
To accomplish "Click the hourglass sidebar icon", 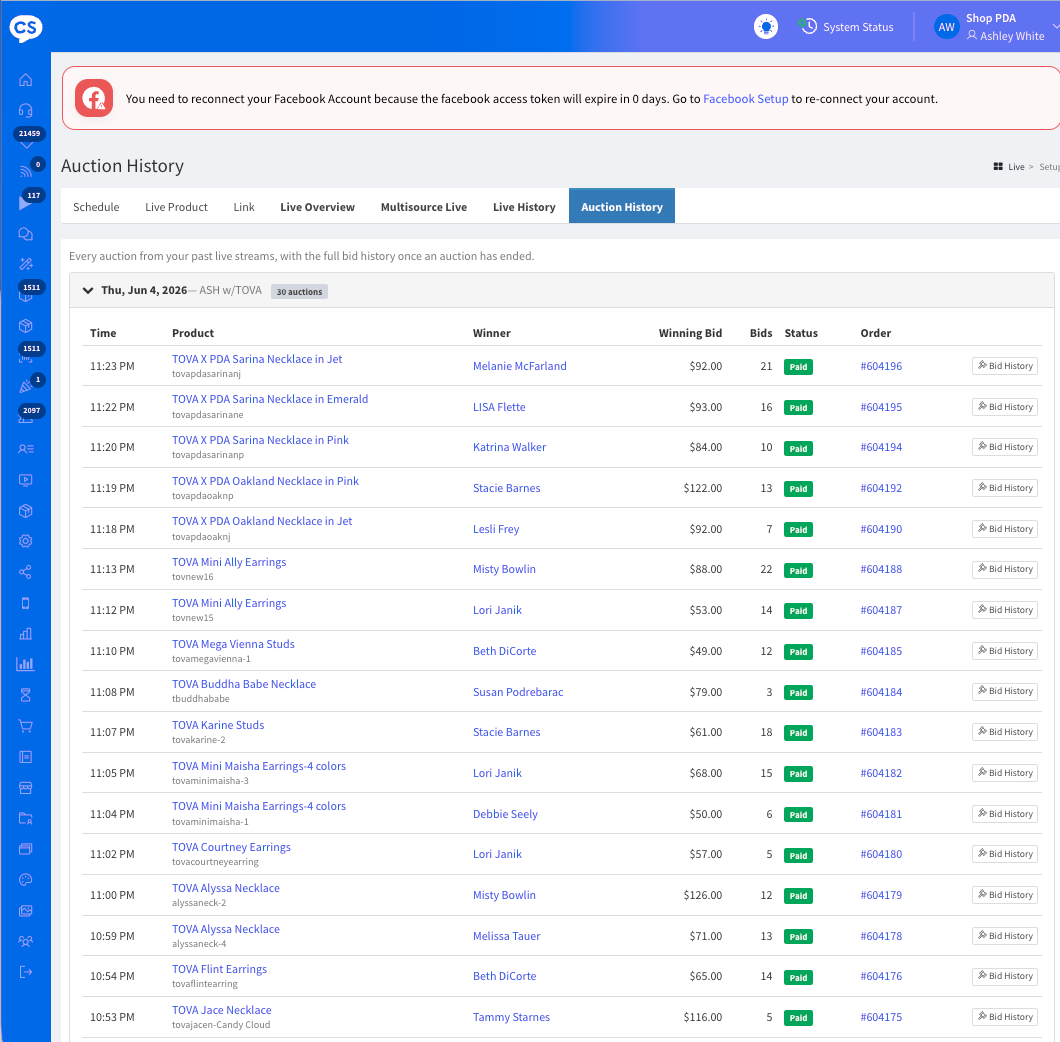I will coord(26,695).
